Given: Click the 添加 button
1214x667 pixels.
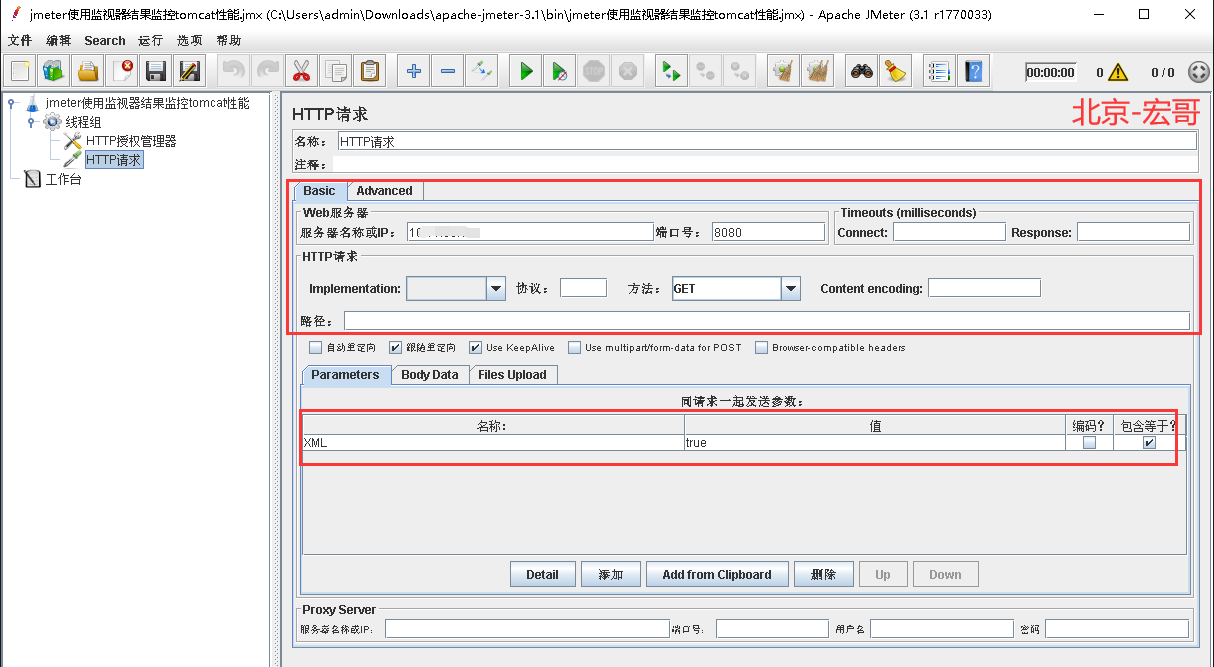Looking at the screenshot, I should pos(611,575).
